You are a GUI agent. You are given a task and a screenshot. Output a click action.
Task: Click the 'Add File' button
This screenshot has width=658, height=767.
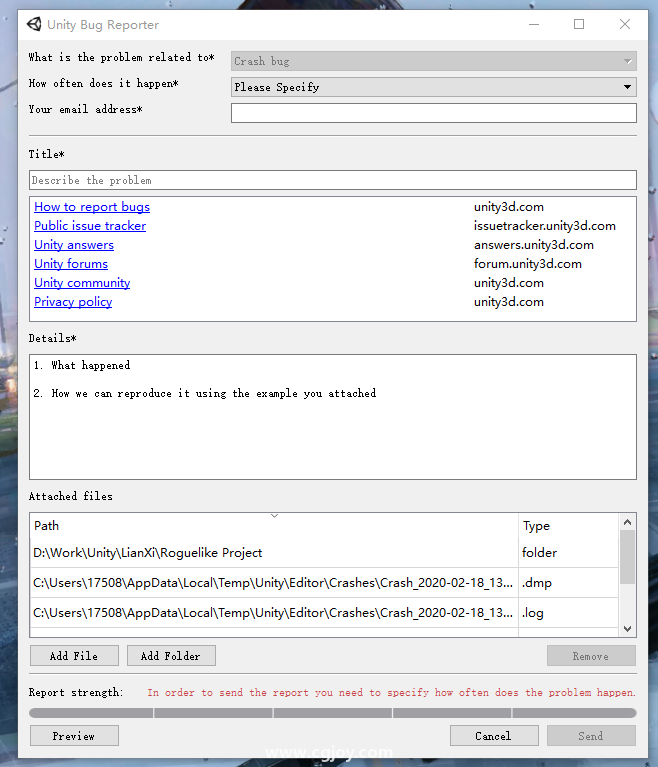point(74,656)
